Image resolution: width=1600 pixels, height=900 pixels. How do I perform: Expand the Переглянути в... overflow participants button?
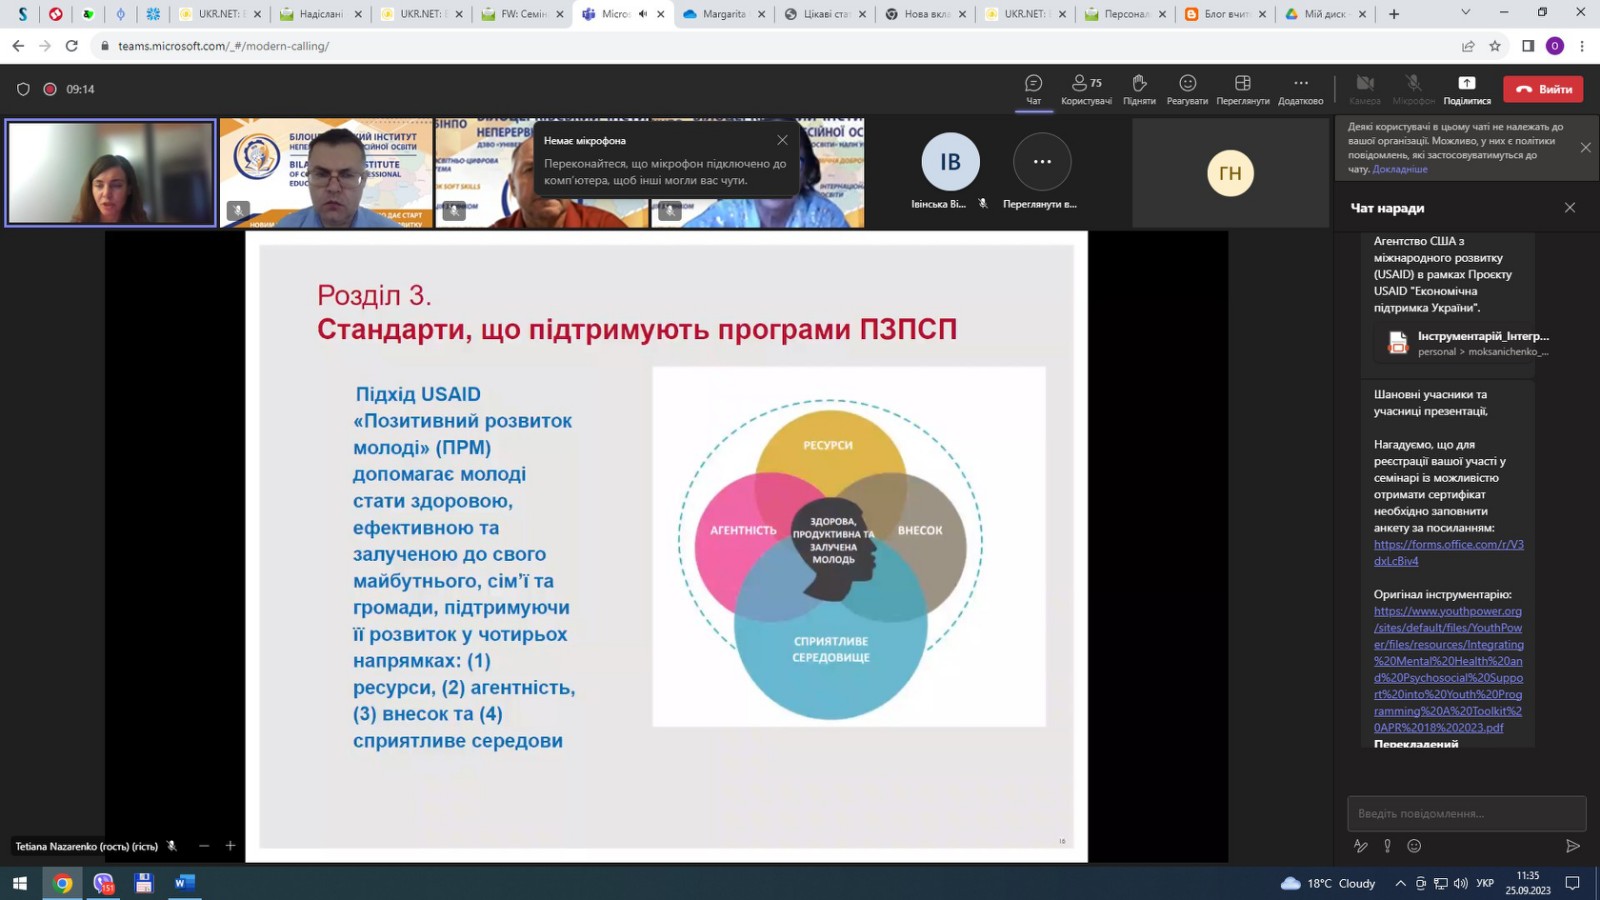click(x=1042, y=161)
